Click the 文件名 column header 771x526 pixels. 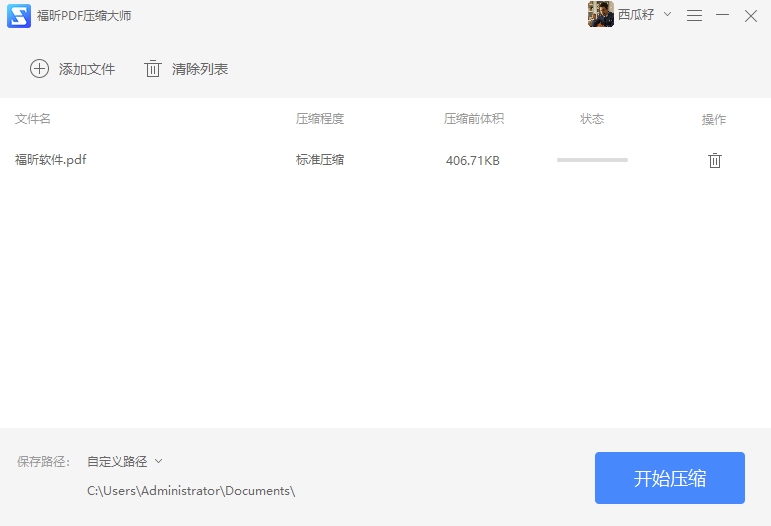point(33,119)
